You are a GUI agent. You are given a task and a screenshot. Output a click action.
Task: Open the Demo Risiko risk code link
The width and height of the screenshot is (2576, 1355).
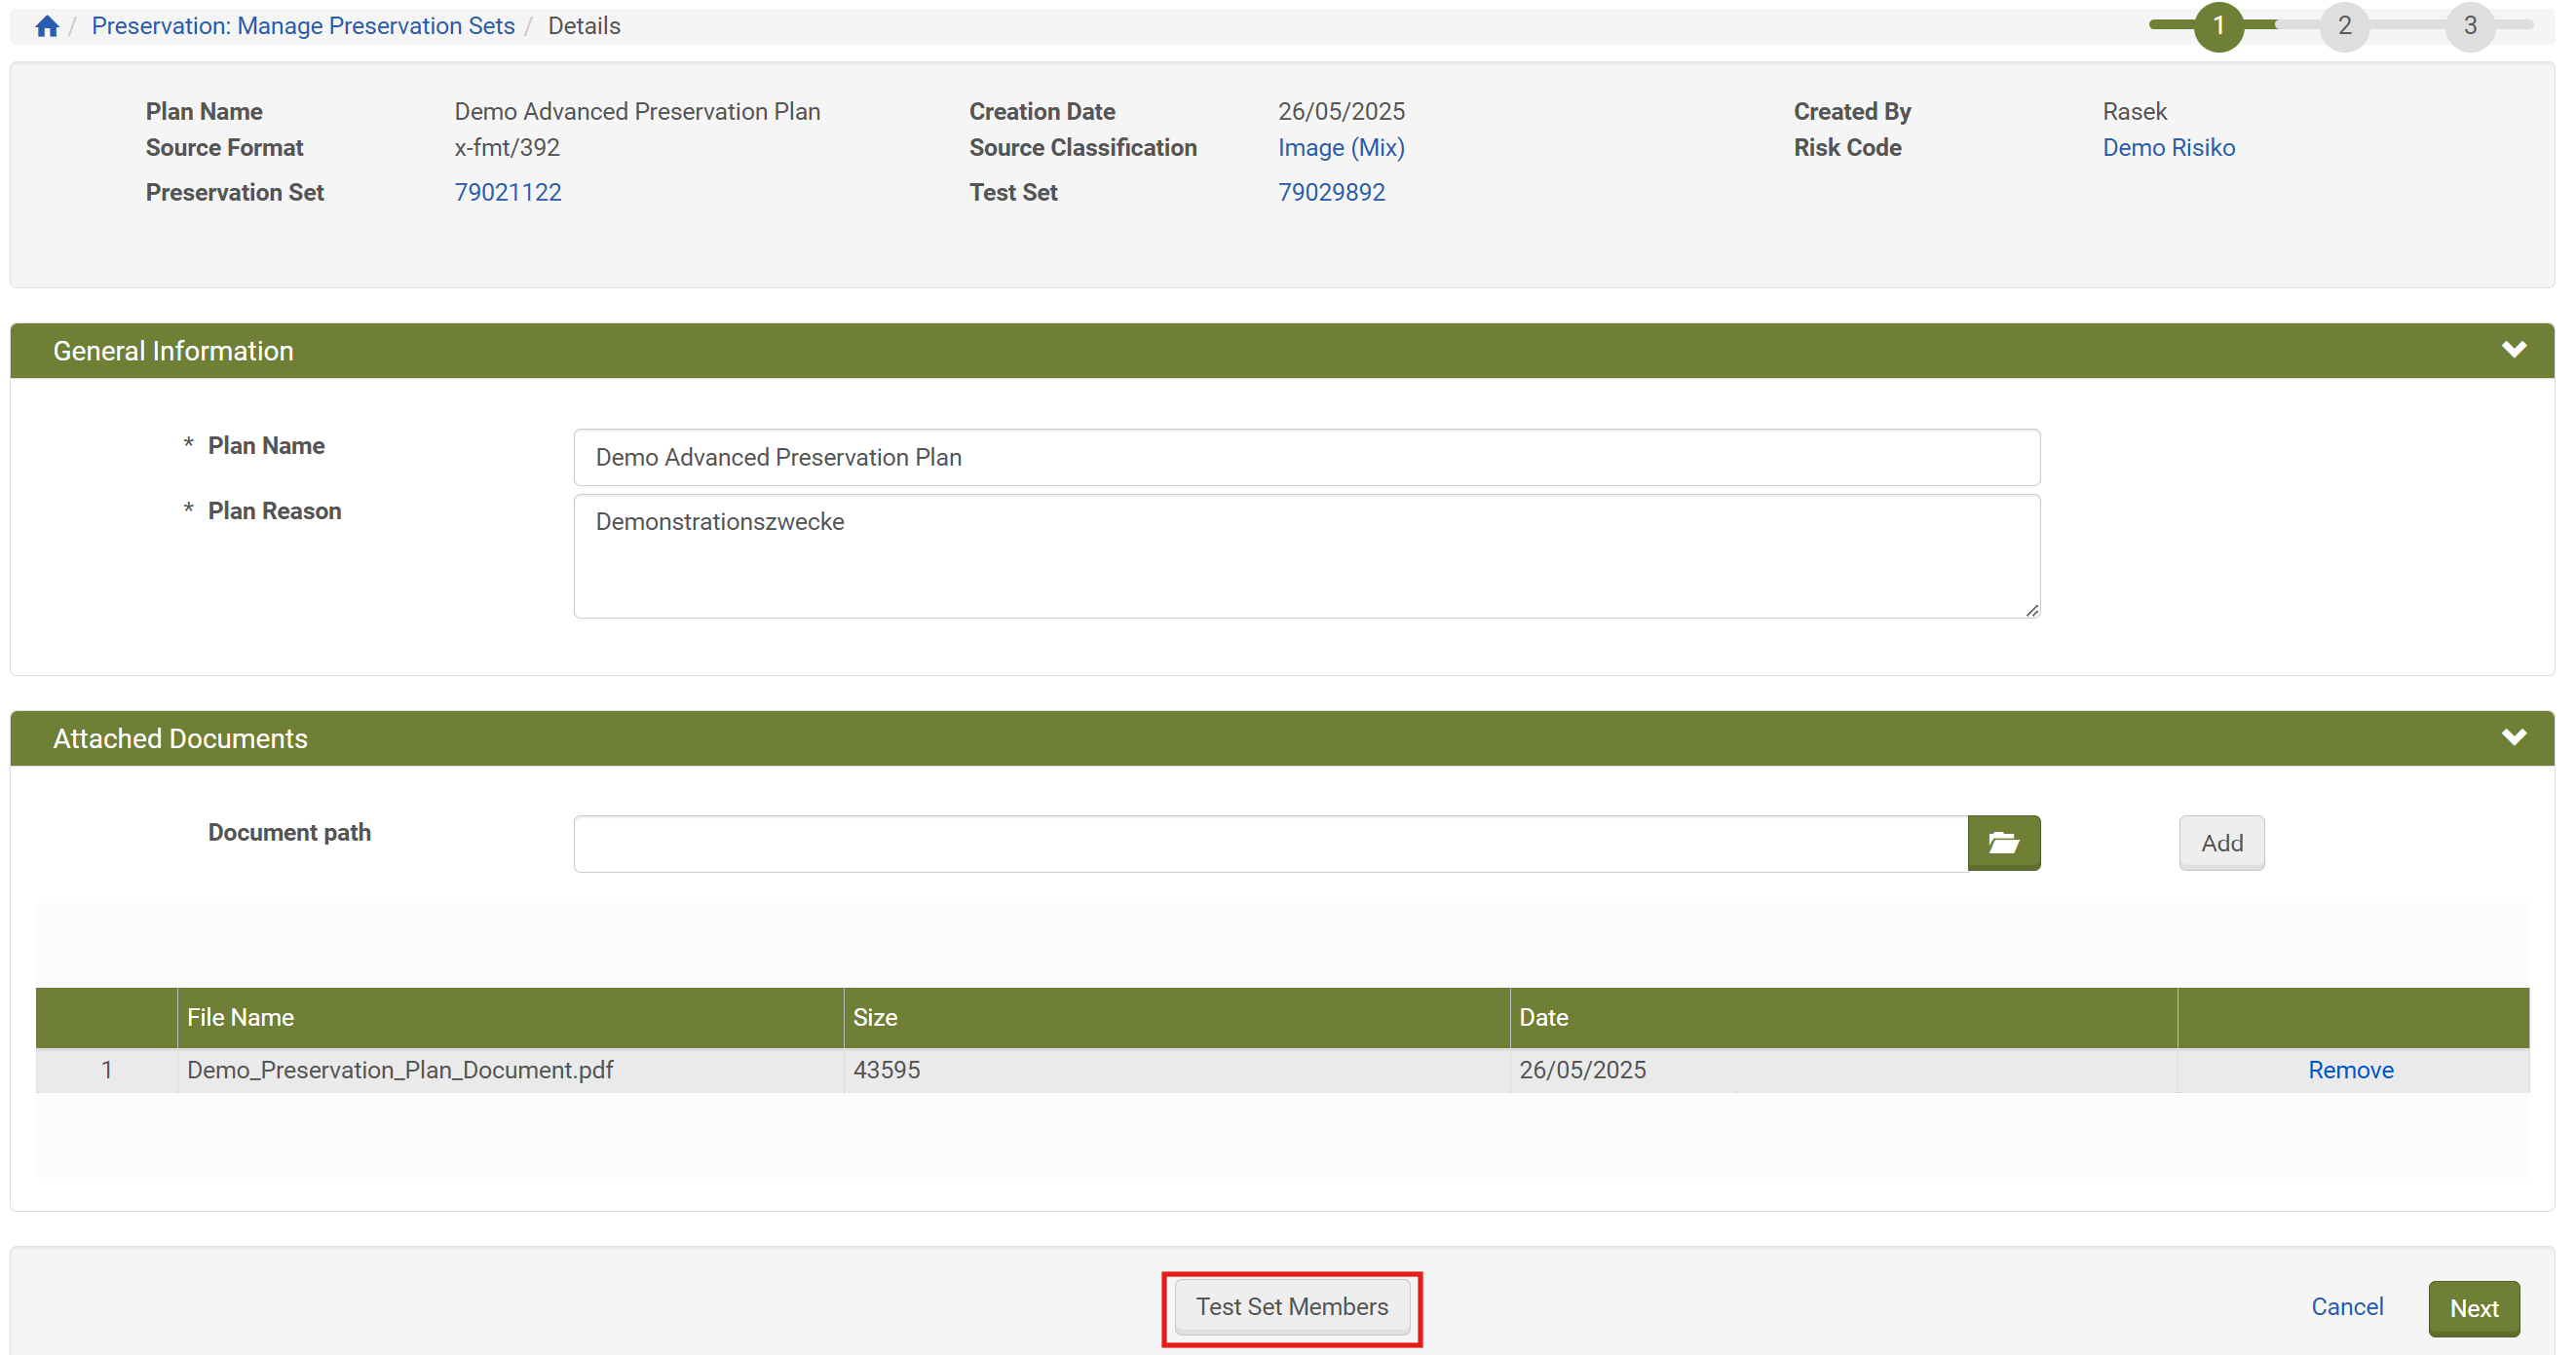[x=2168, y=148]
